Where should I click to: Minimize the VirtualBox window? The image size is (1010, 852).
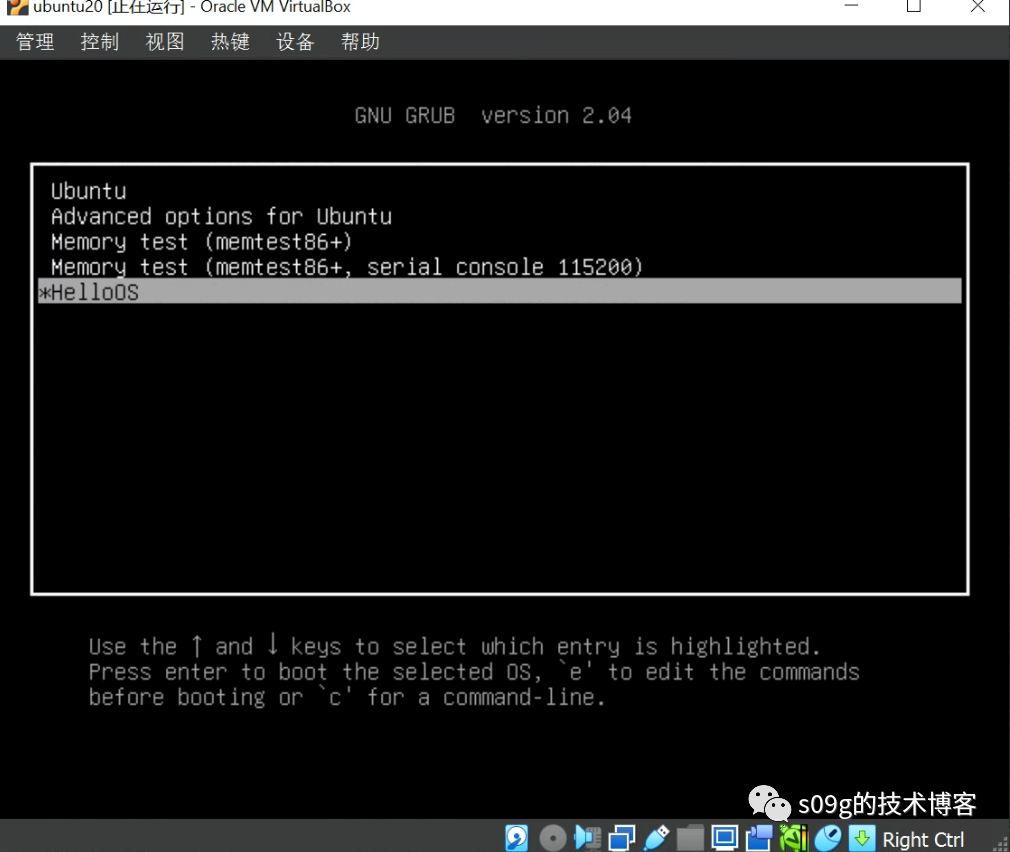point(852,6)
